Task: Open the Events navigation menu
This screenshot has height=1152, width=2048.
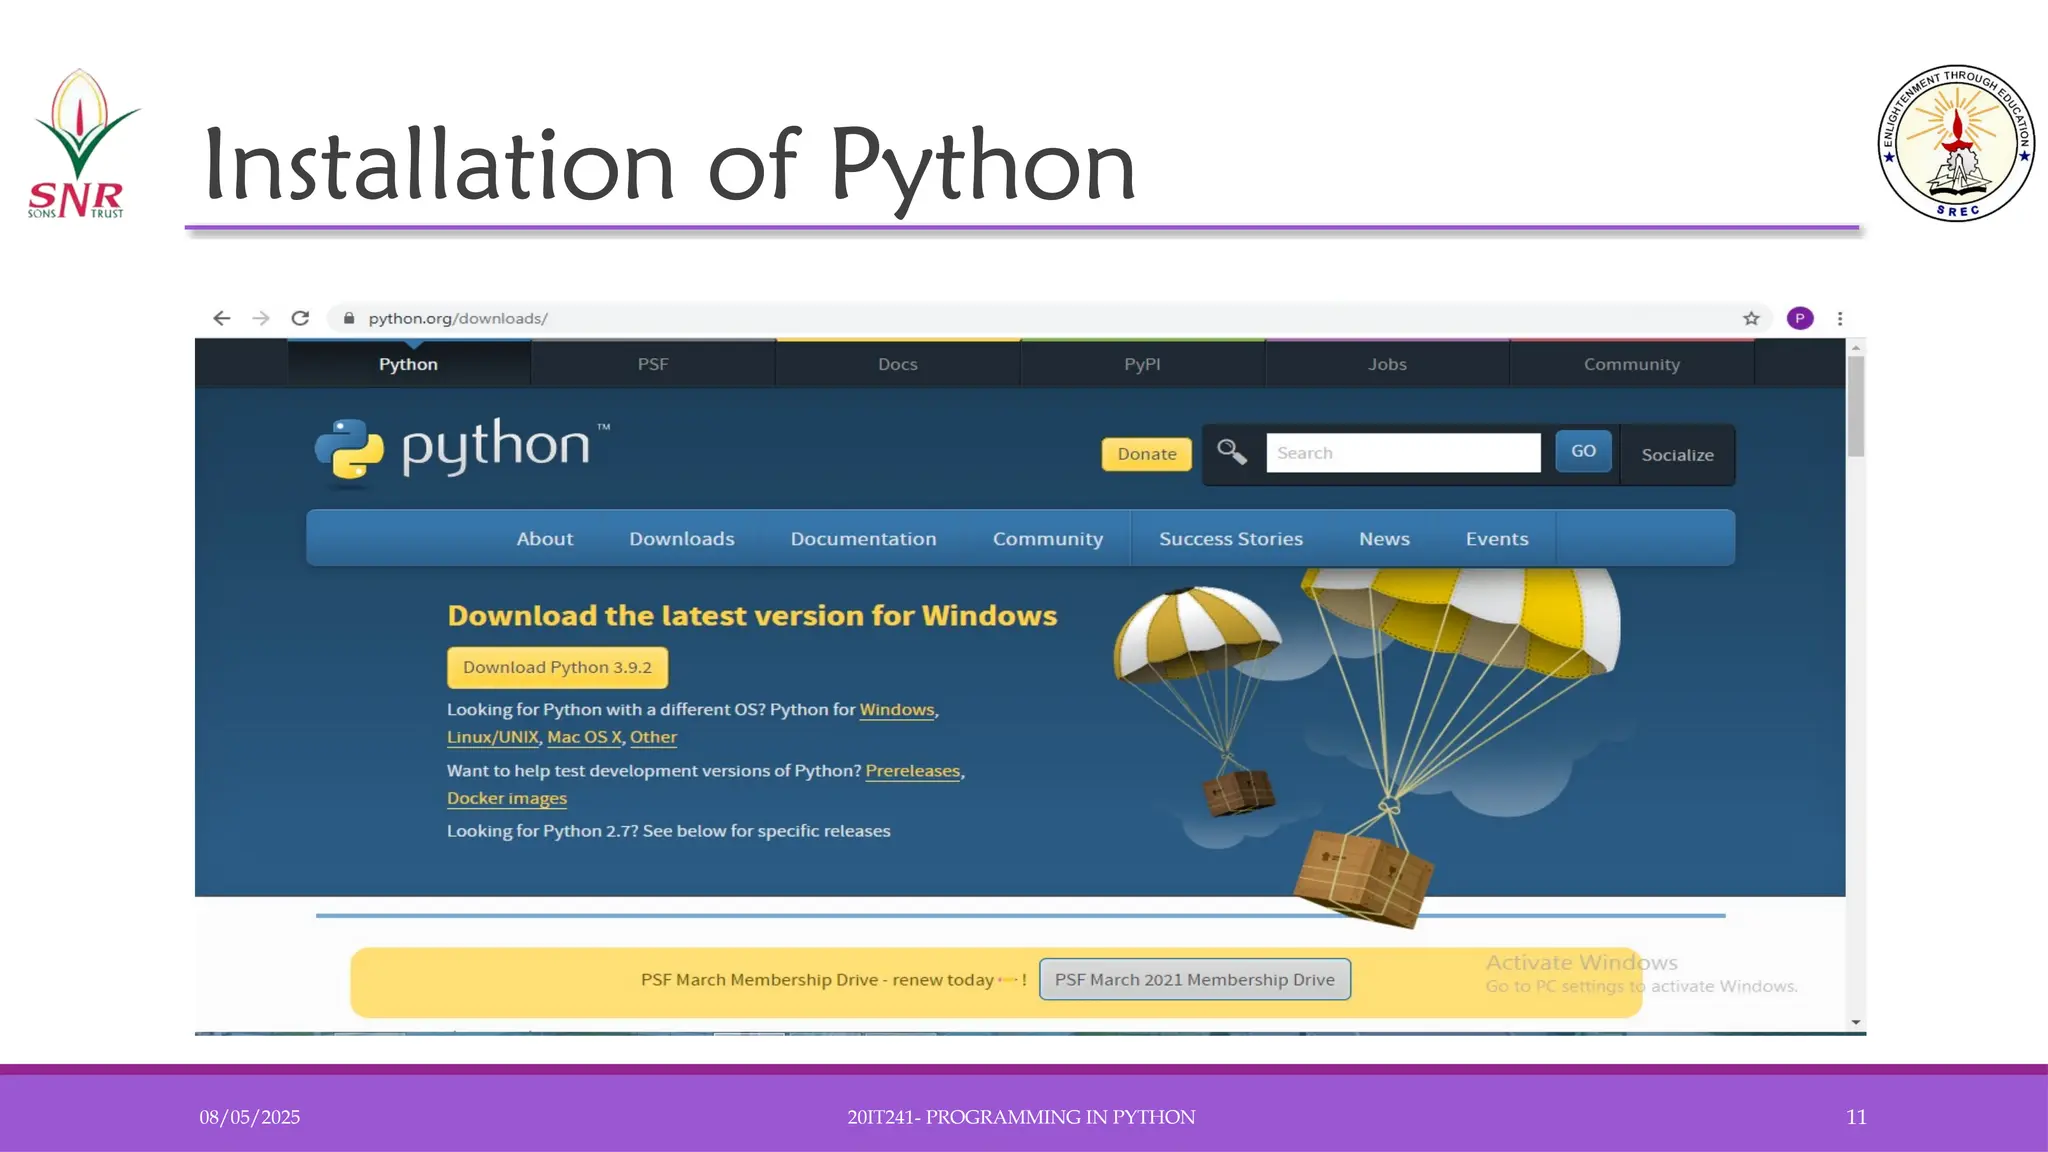Action: (x=1497, y=539)
